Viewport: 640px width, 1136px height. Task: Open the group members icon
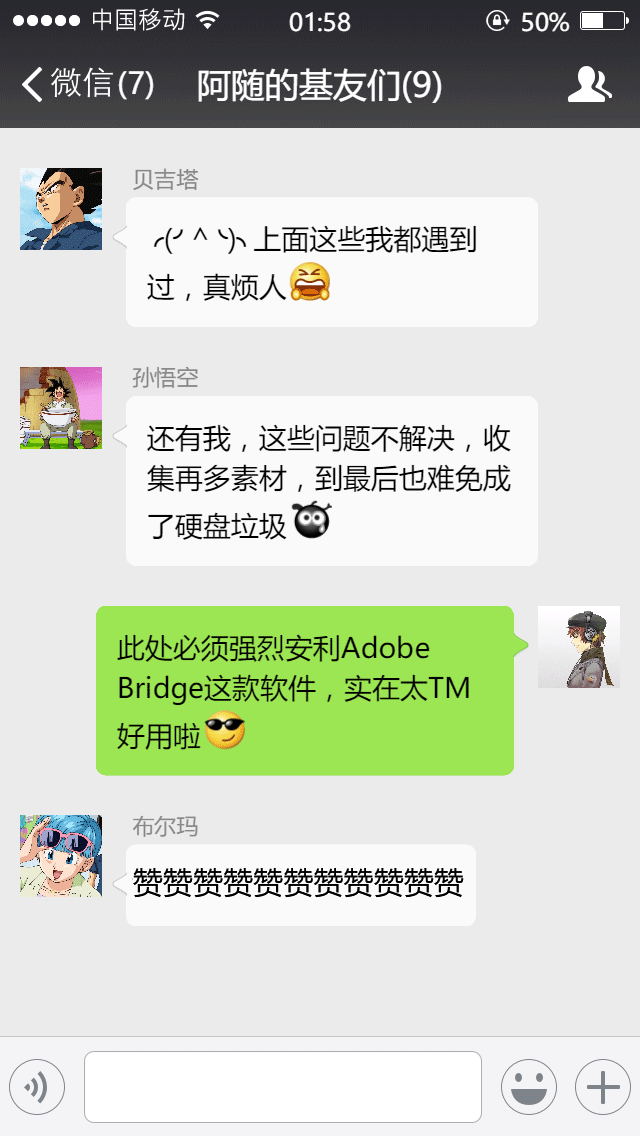point(589,84)
